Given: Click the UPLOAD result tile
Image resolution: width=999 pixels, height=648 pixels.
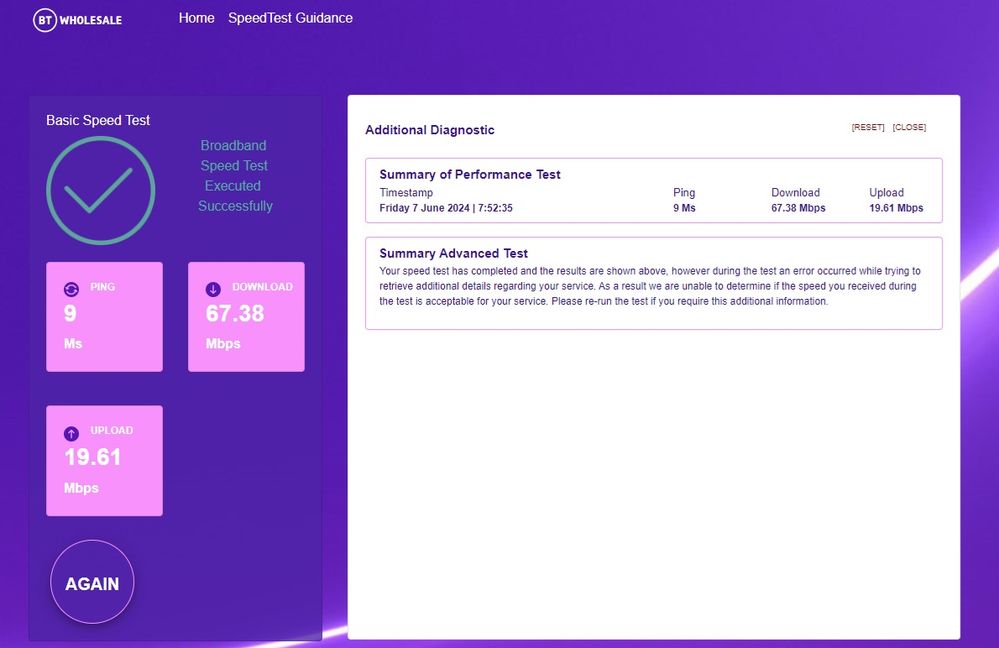Looking at the screenshot, I should [104, 460].
